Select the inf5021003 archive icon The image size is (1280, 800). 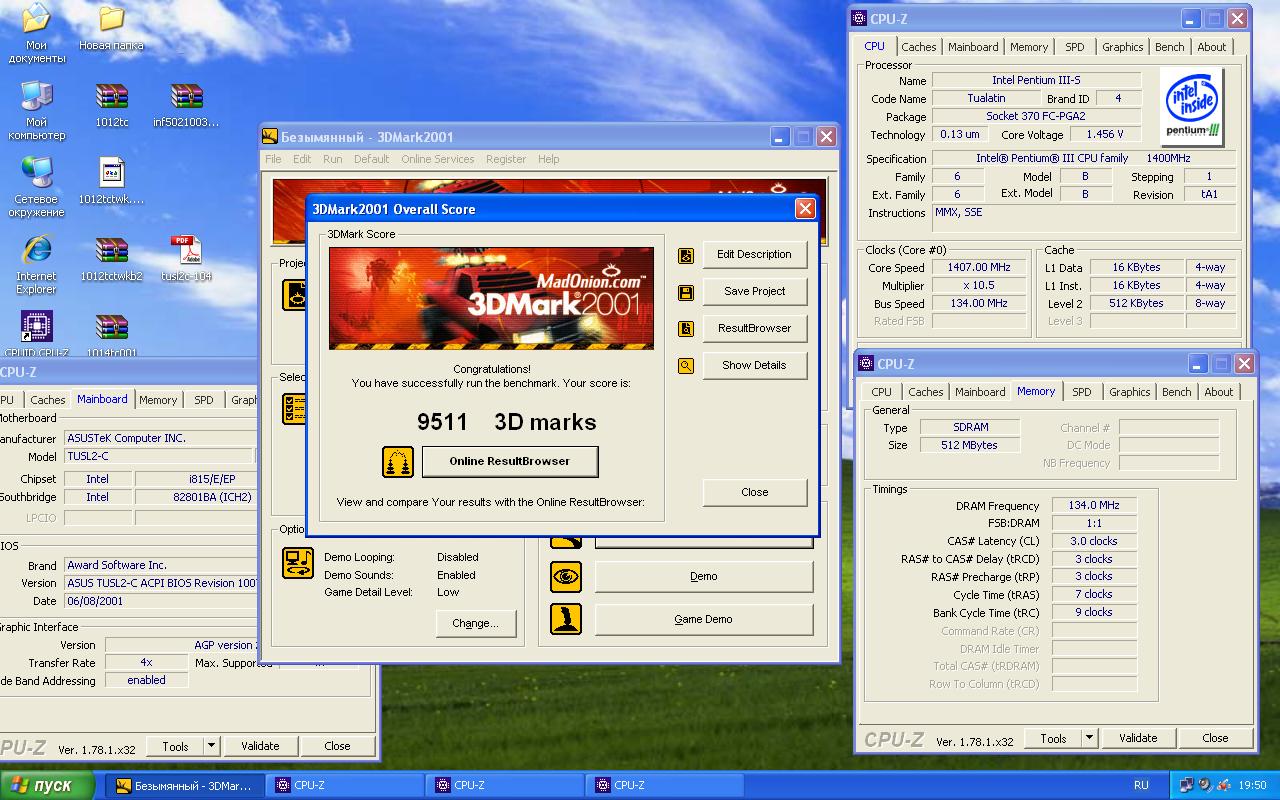tap(186, 106)
